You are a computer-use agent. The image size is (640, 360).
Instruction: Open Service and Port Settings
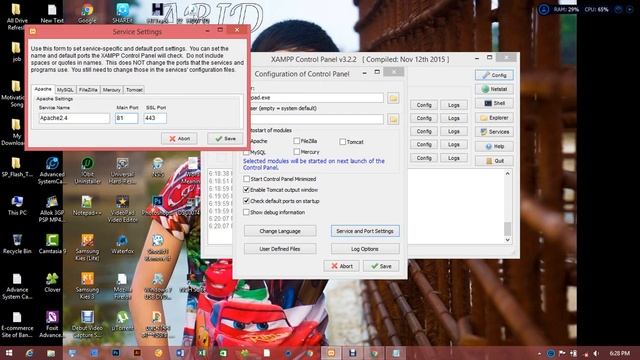pos(365,231)
